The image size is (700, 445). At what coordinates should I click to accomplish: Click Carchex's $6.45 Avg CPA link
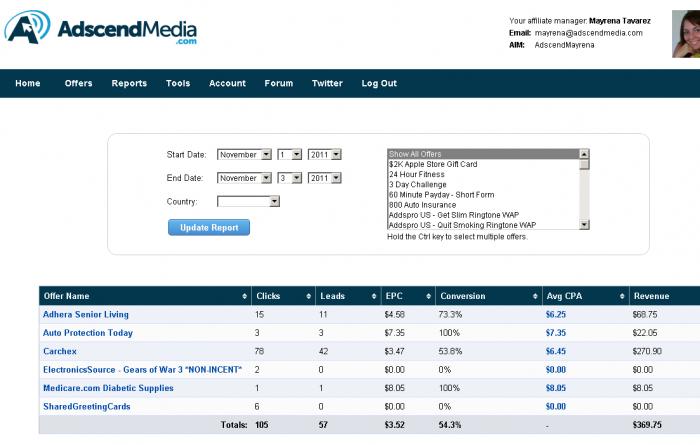(x=556, y=351)
